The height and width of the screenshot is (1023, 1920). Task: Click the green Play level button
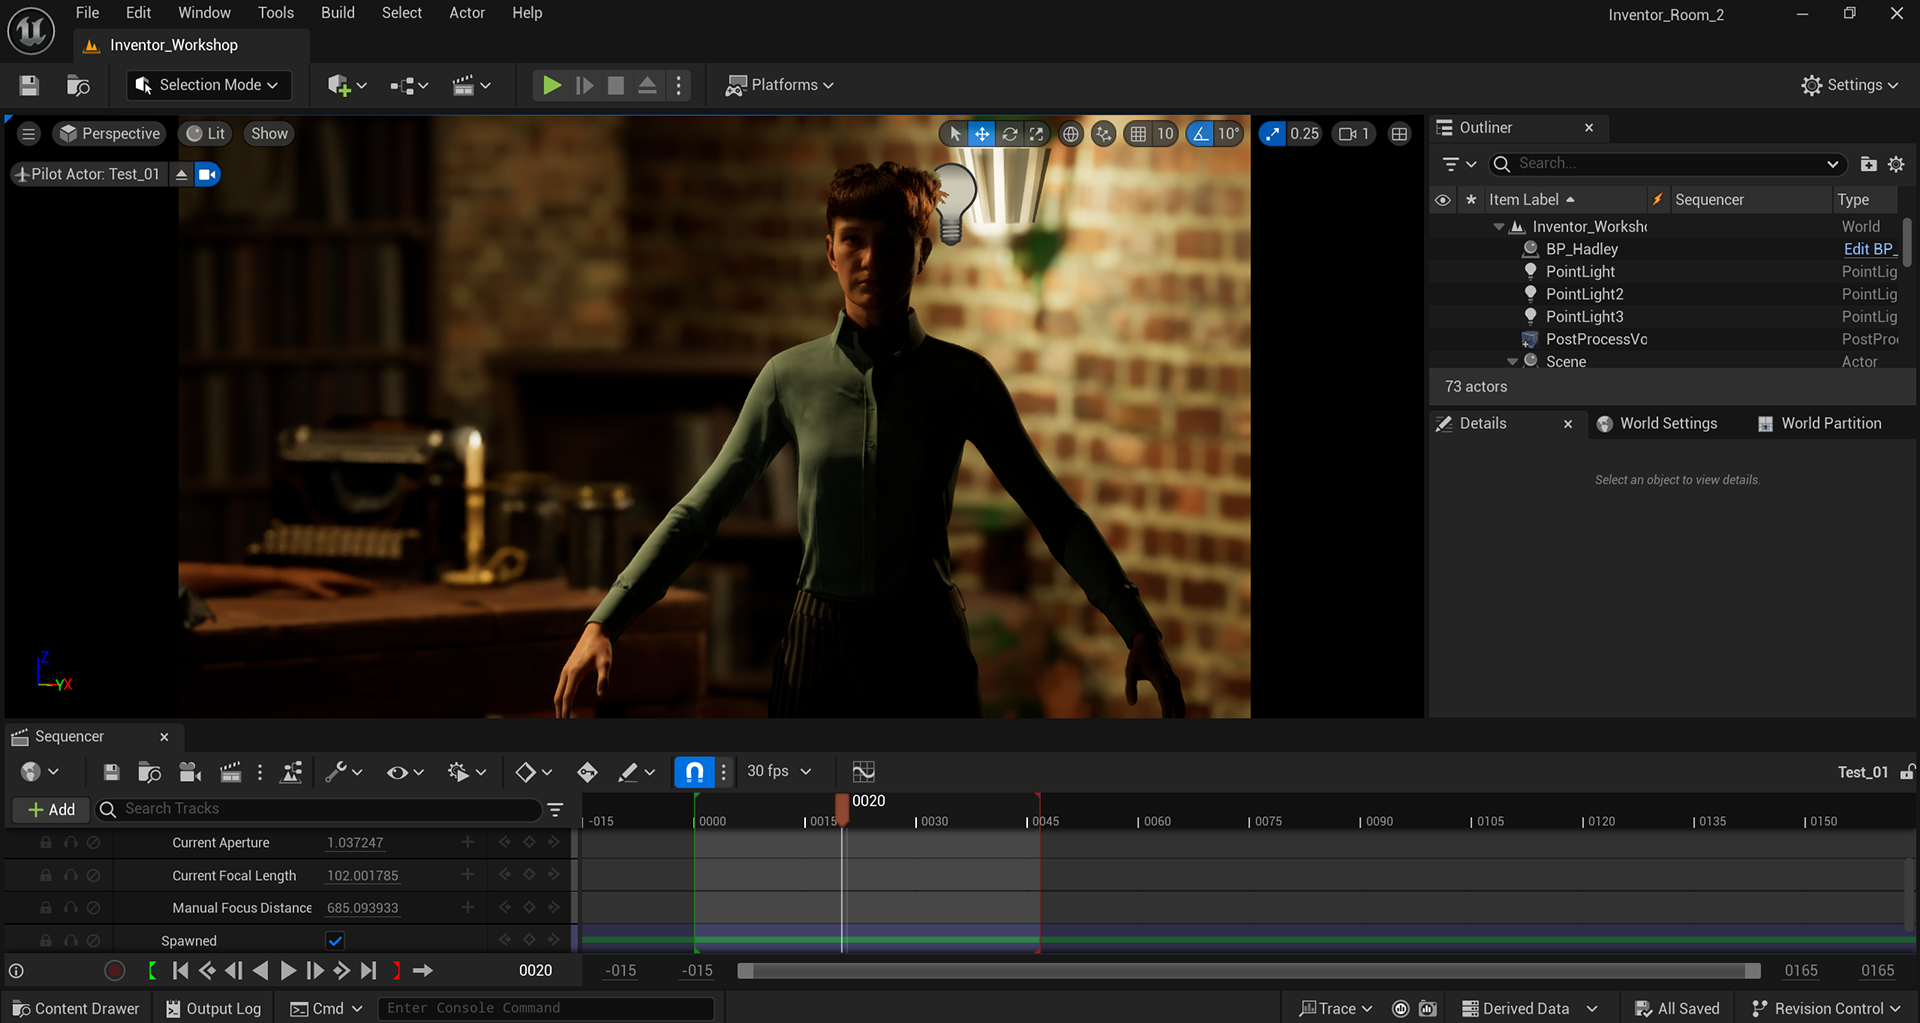pos(551,85)
